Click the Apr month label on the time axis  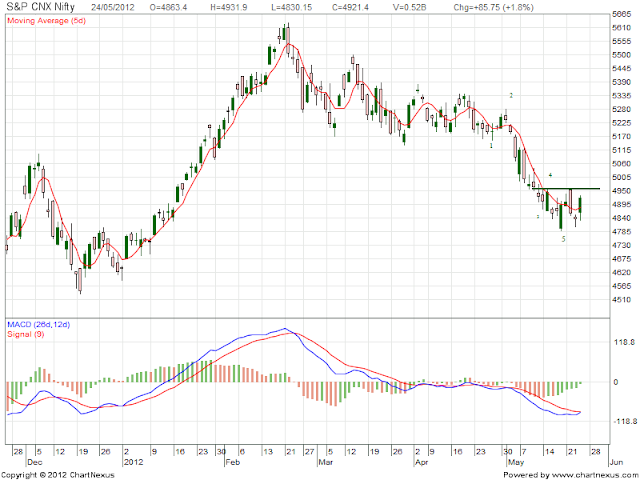pos(421,462)
